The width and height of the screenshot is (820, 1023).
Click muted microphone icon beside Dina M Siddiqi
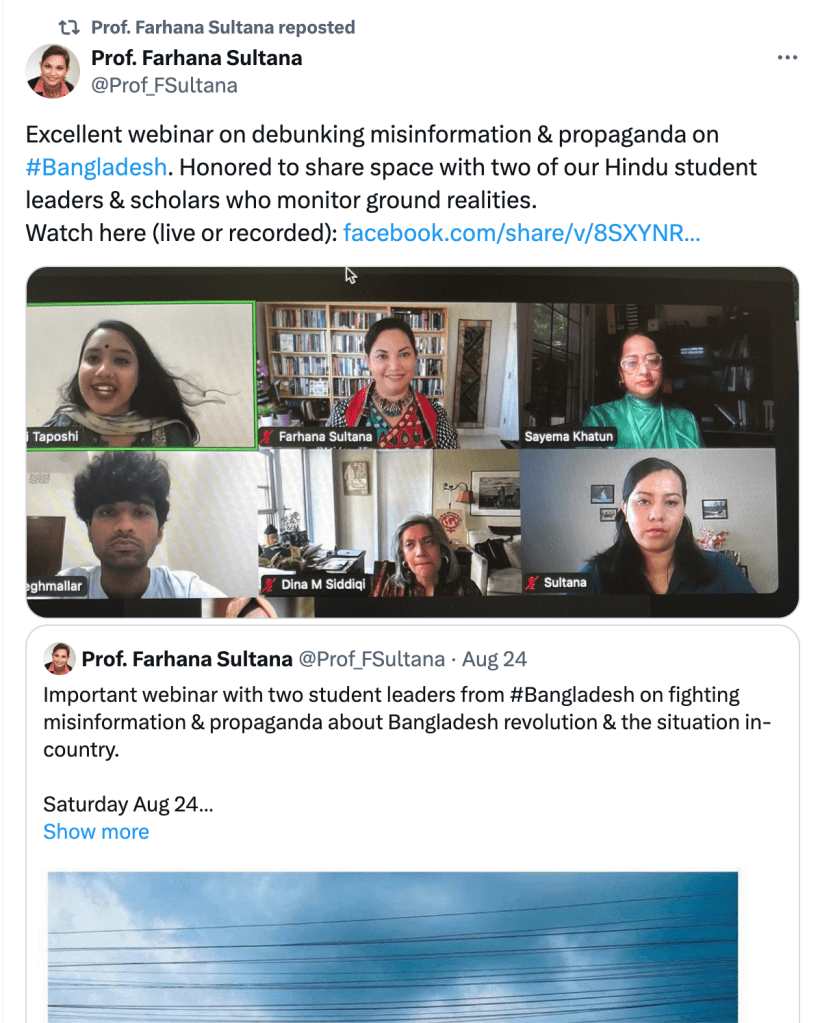[x=269, y=584]
